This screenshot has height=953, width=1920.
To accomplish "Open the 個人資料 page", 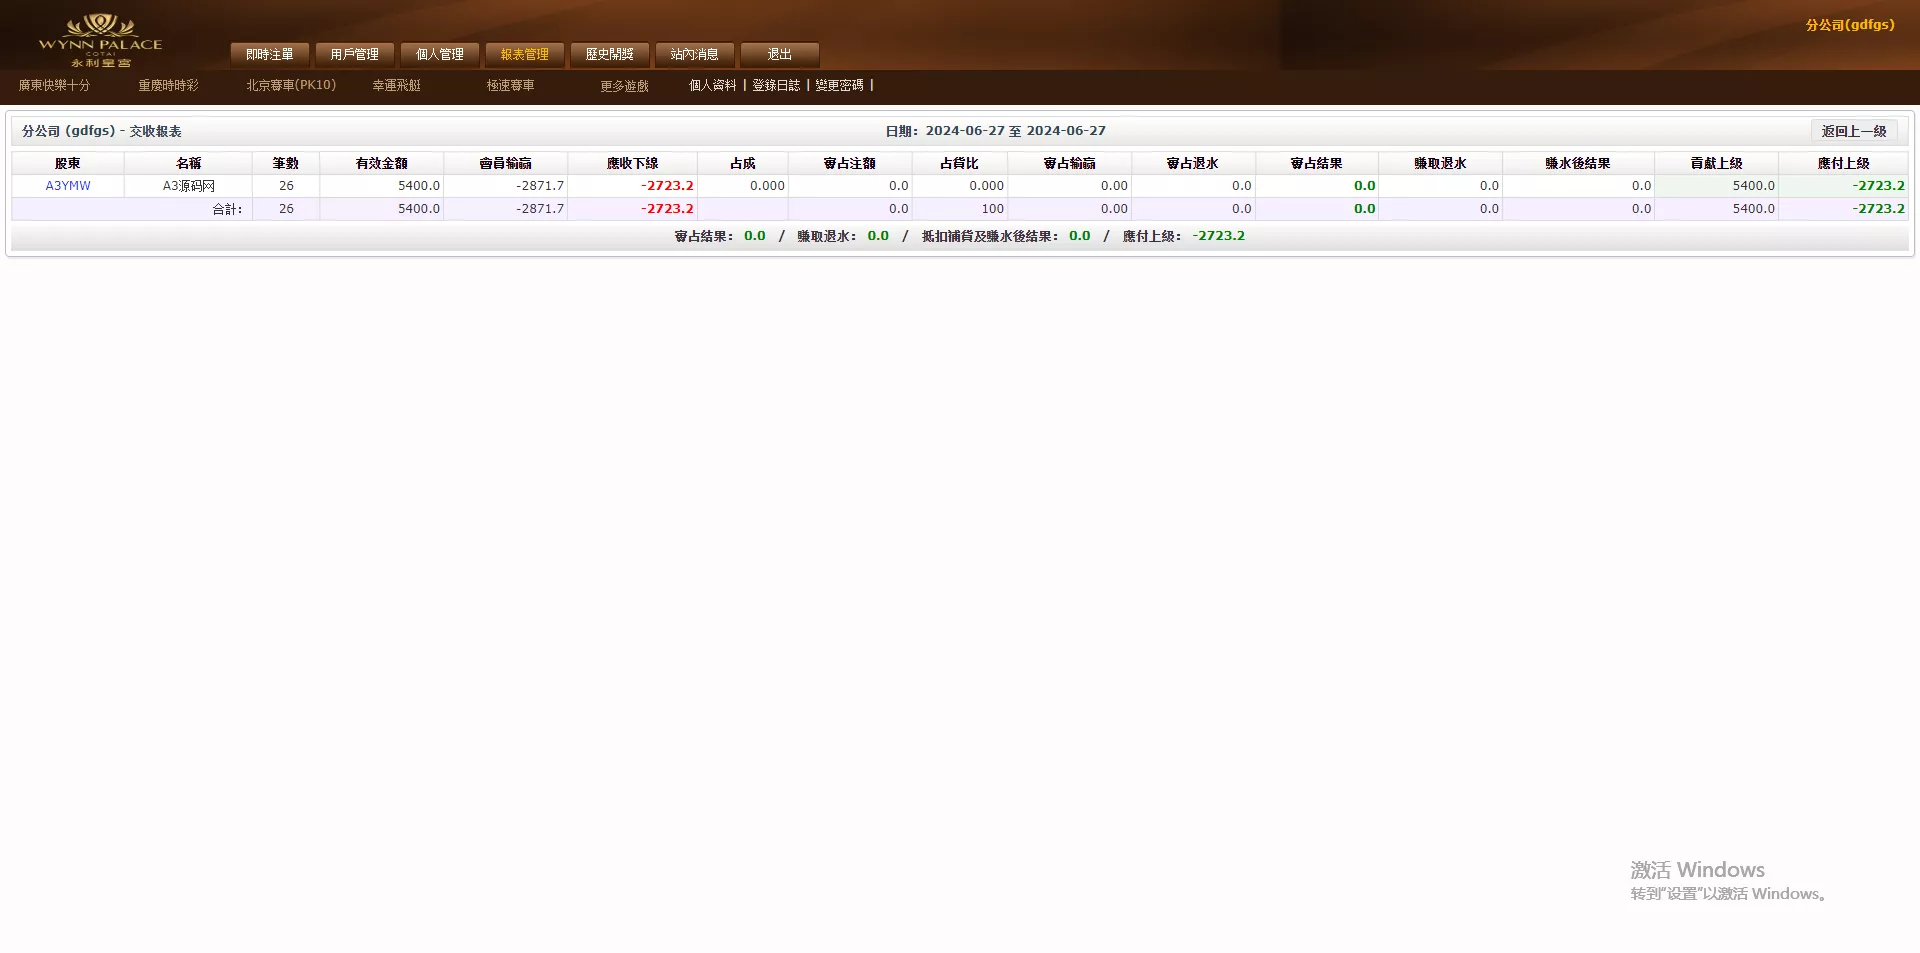I will [711, 86].
